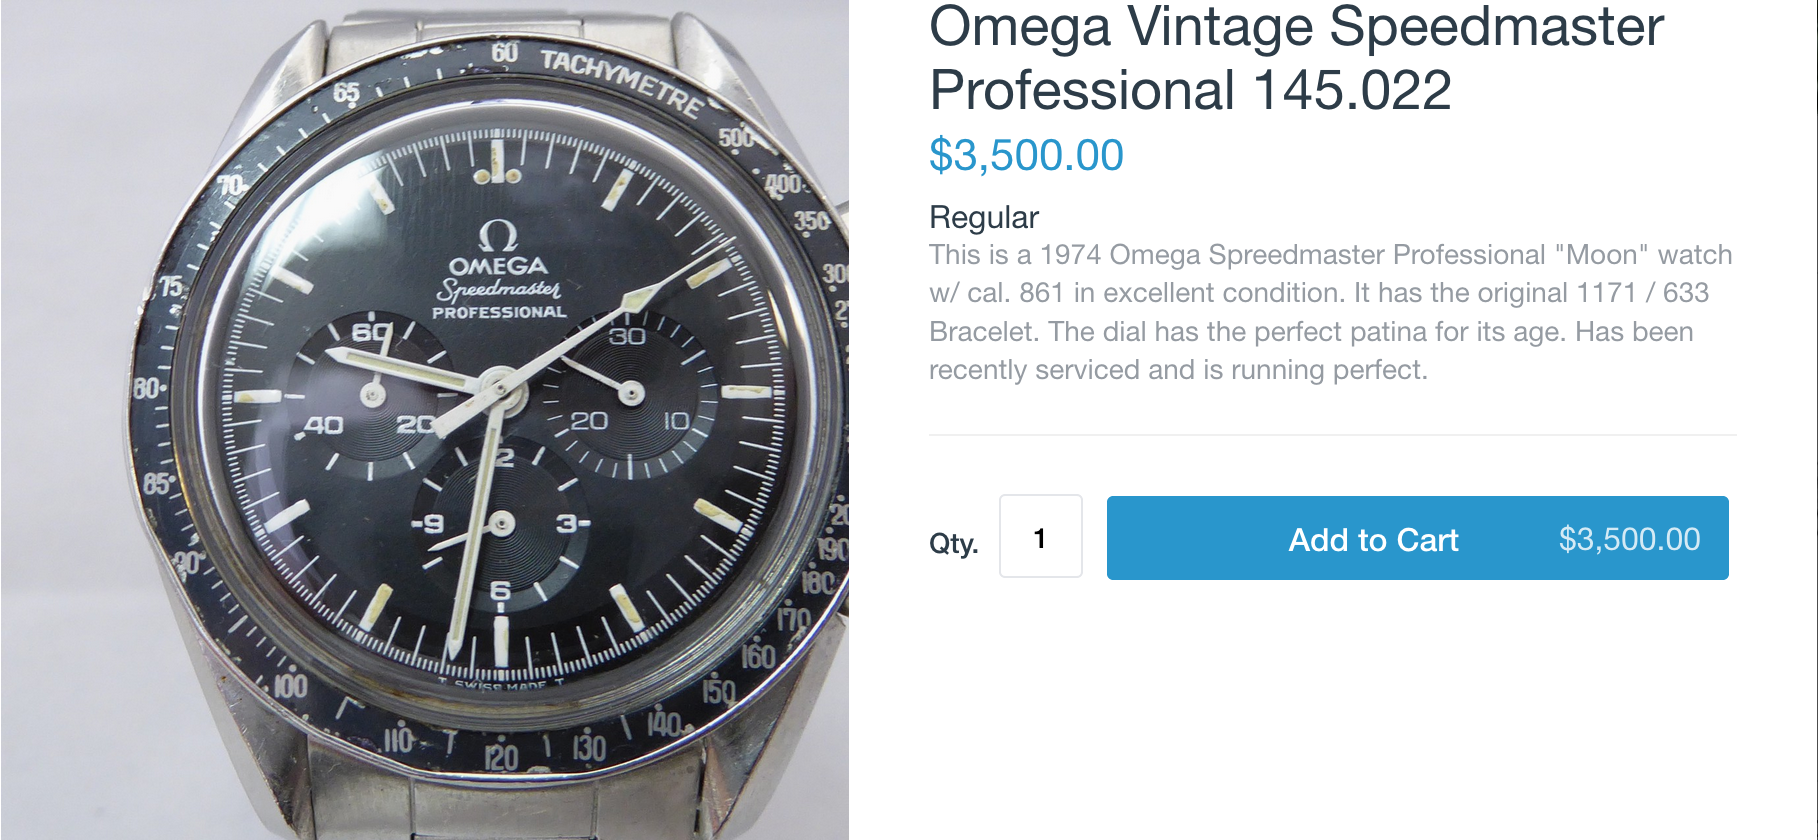Screen dimensions: 1818x840
Task: Click the Omega symbol logo on the watch dial
Action: click(x=497, y=235)
